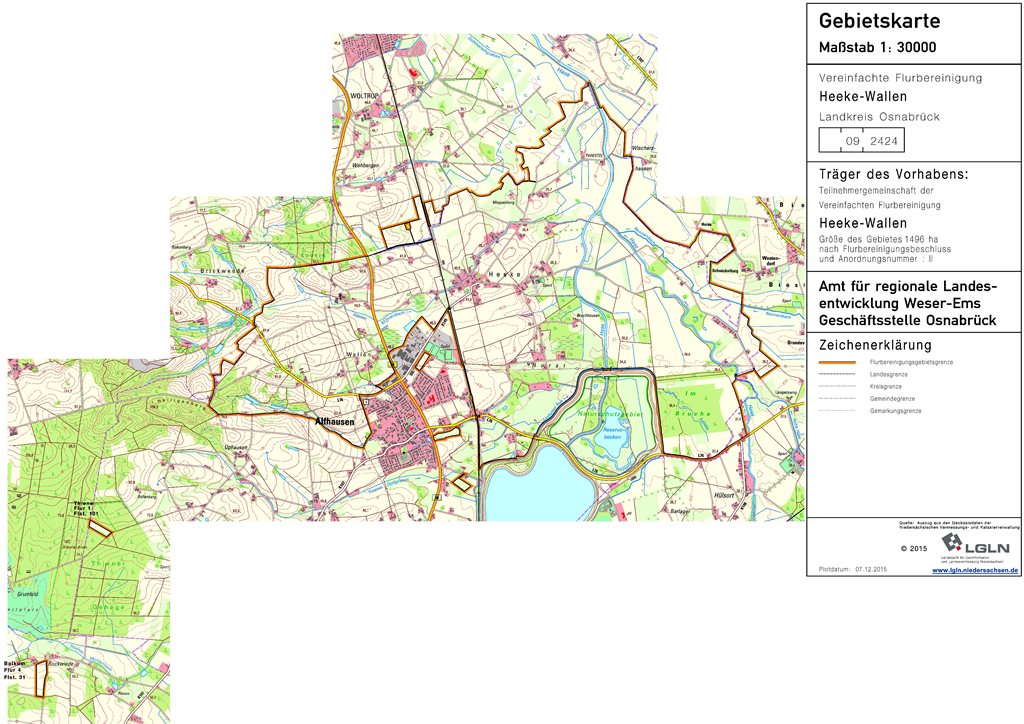The height and width of the screenshot is (724, 1024).
Task: Click the Zeichenerklärung legend heading
Action: (x=875, y=345)
